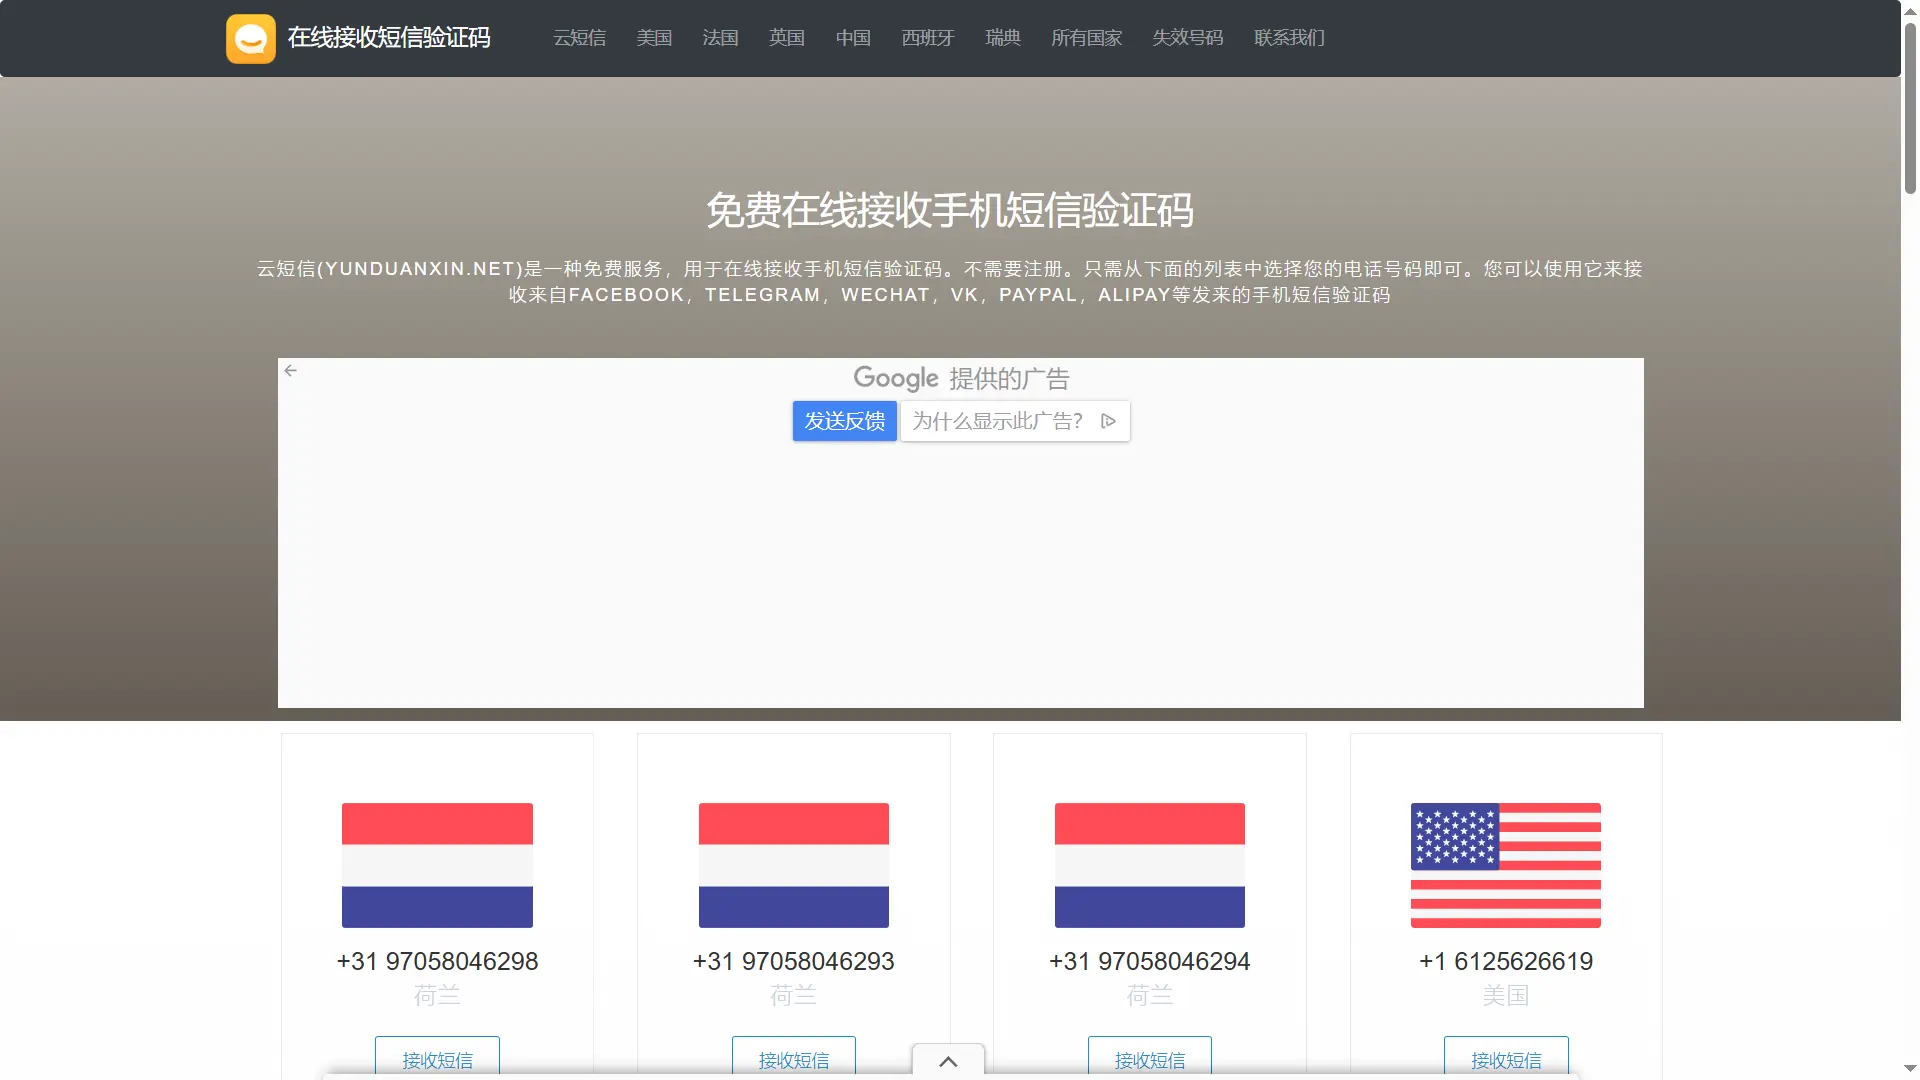This screenshot has width=1920, height=1080.
Task: Click the Netherlands flag above +31 97058046298
Action: point(436,865)
